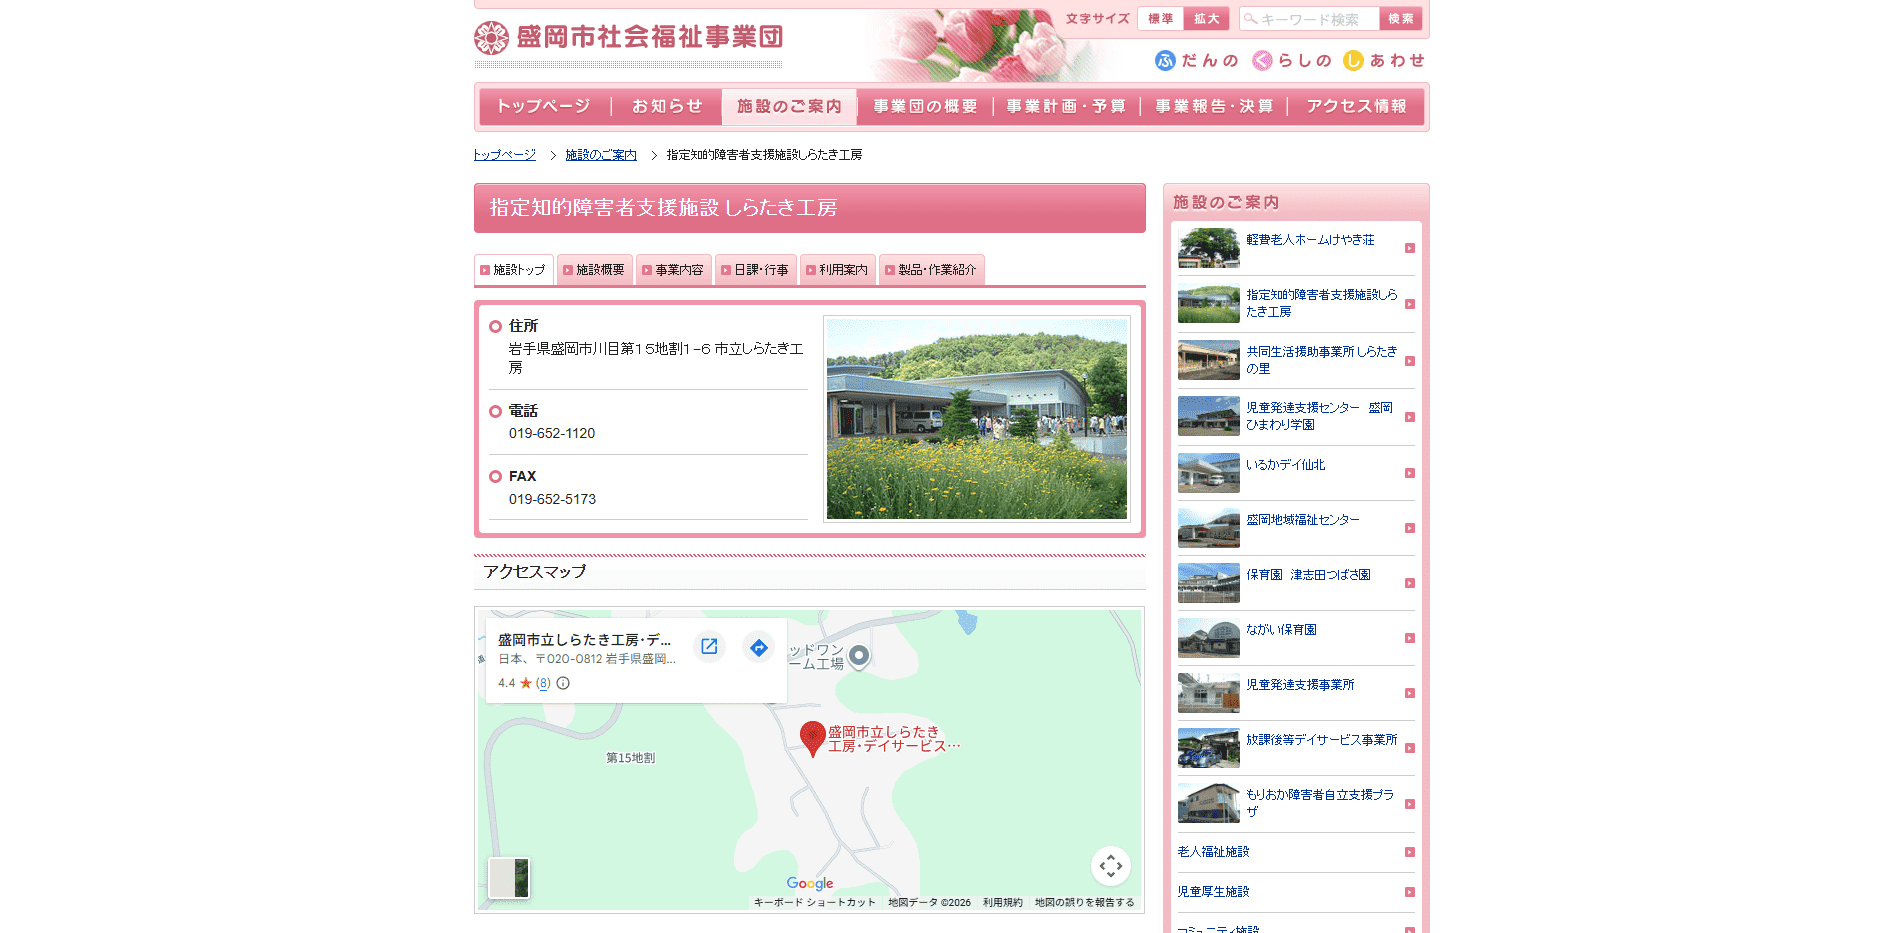Click the facility building photo
Screen dimensions: 1904x933
click(x=976, y=419)
